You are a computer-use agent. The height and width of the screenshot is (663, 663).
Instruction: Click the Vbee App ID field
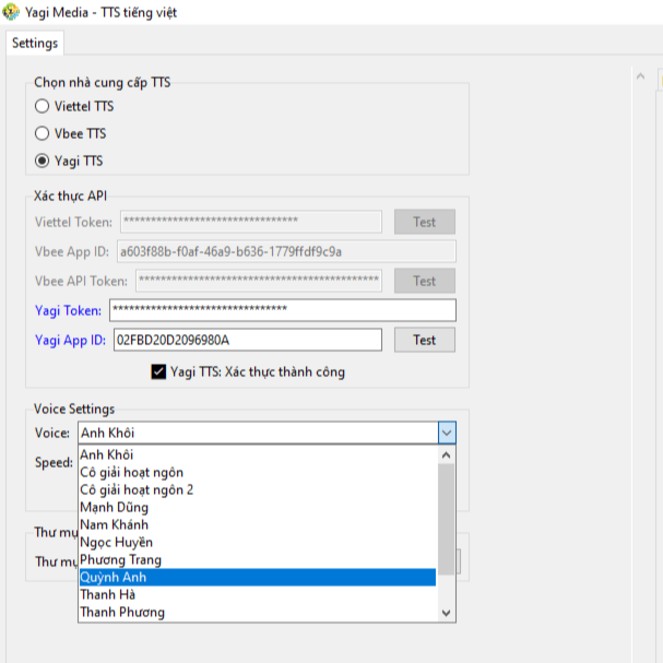[x=286, y=252]
